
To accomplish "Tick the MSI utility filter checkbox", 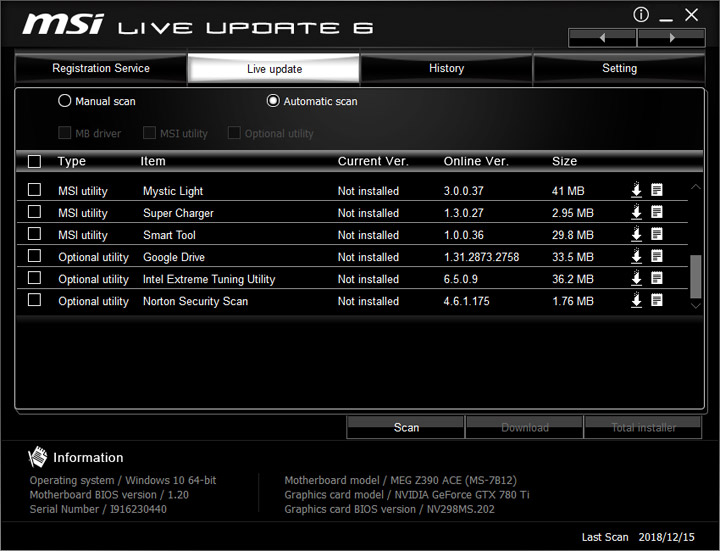I will click(149, 133).
